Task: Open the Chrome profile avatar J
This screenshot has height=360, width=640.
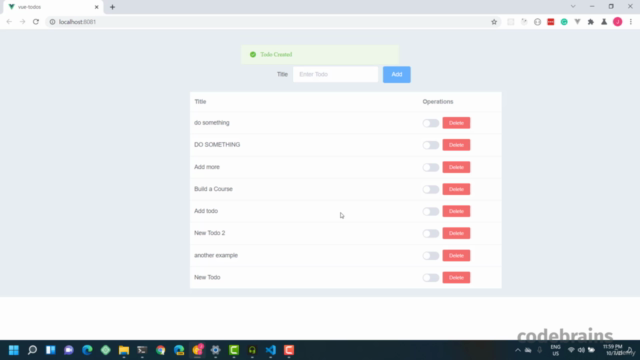Action: coord(618,22)
